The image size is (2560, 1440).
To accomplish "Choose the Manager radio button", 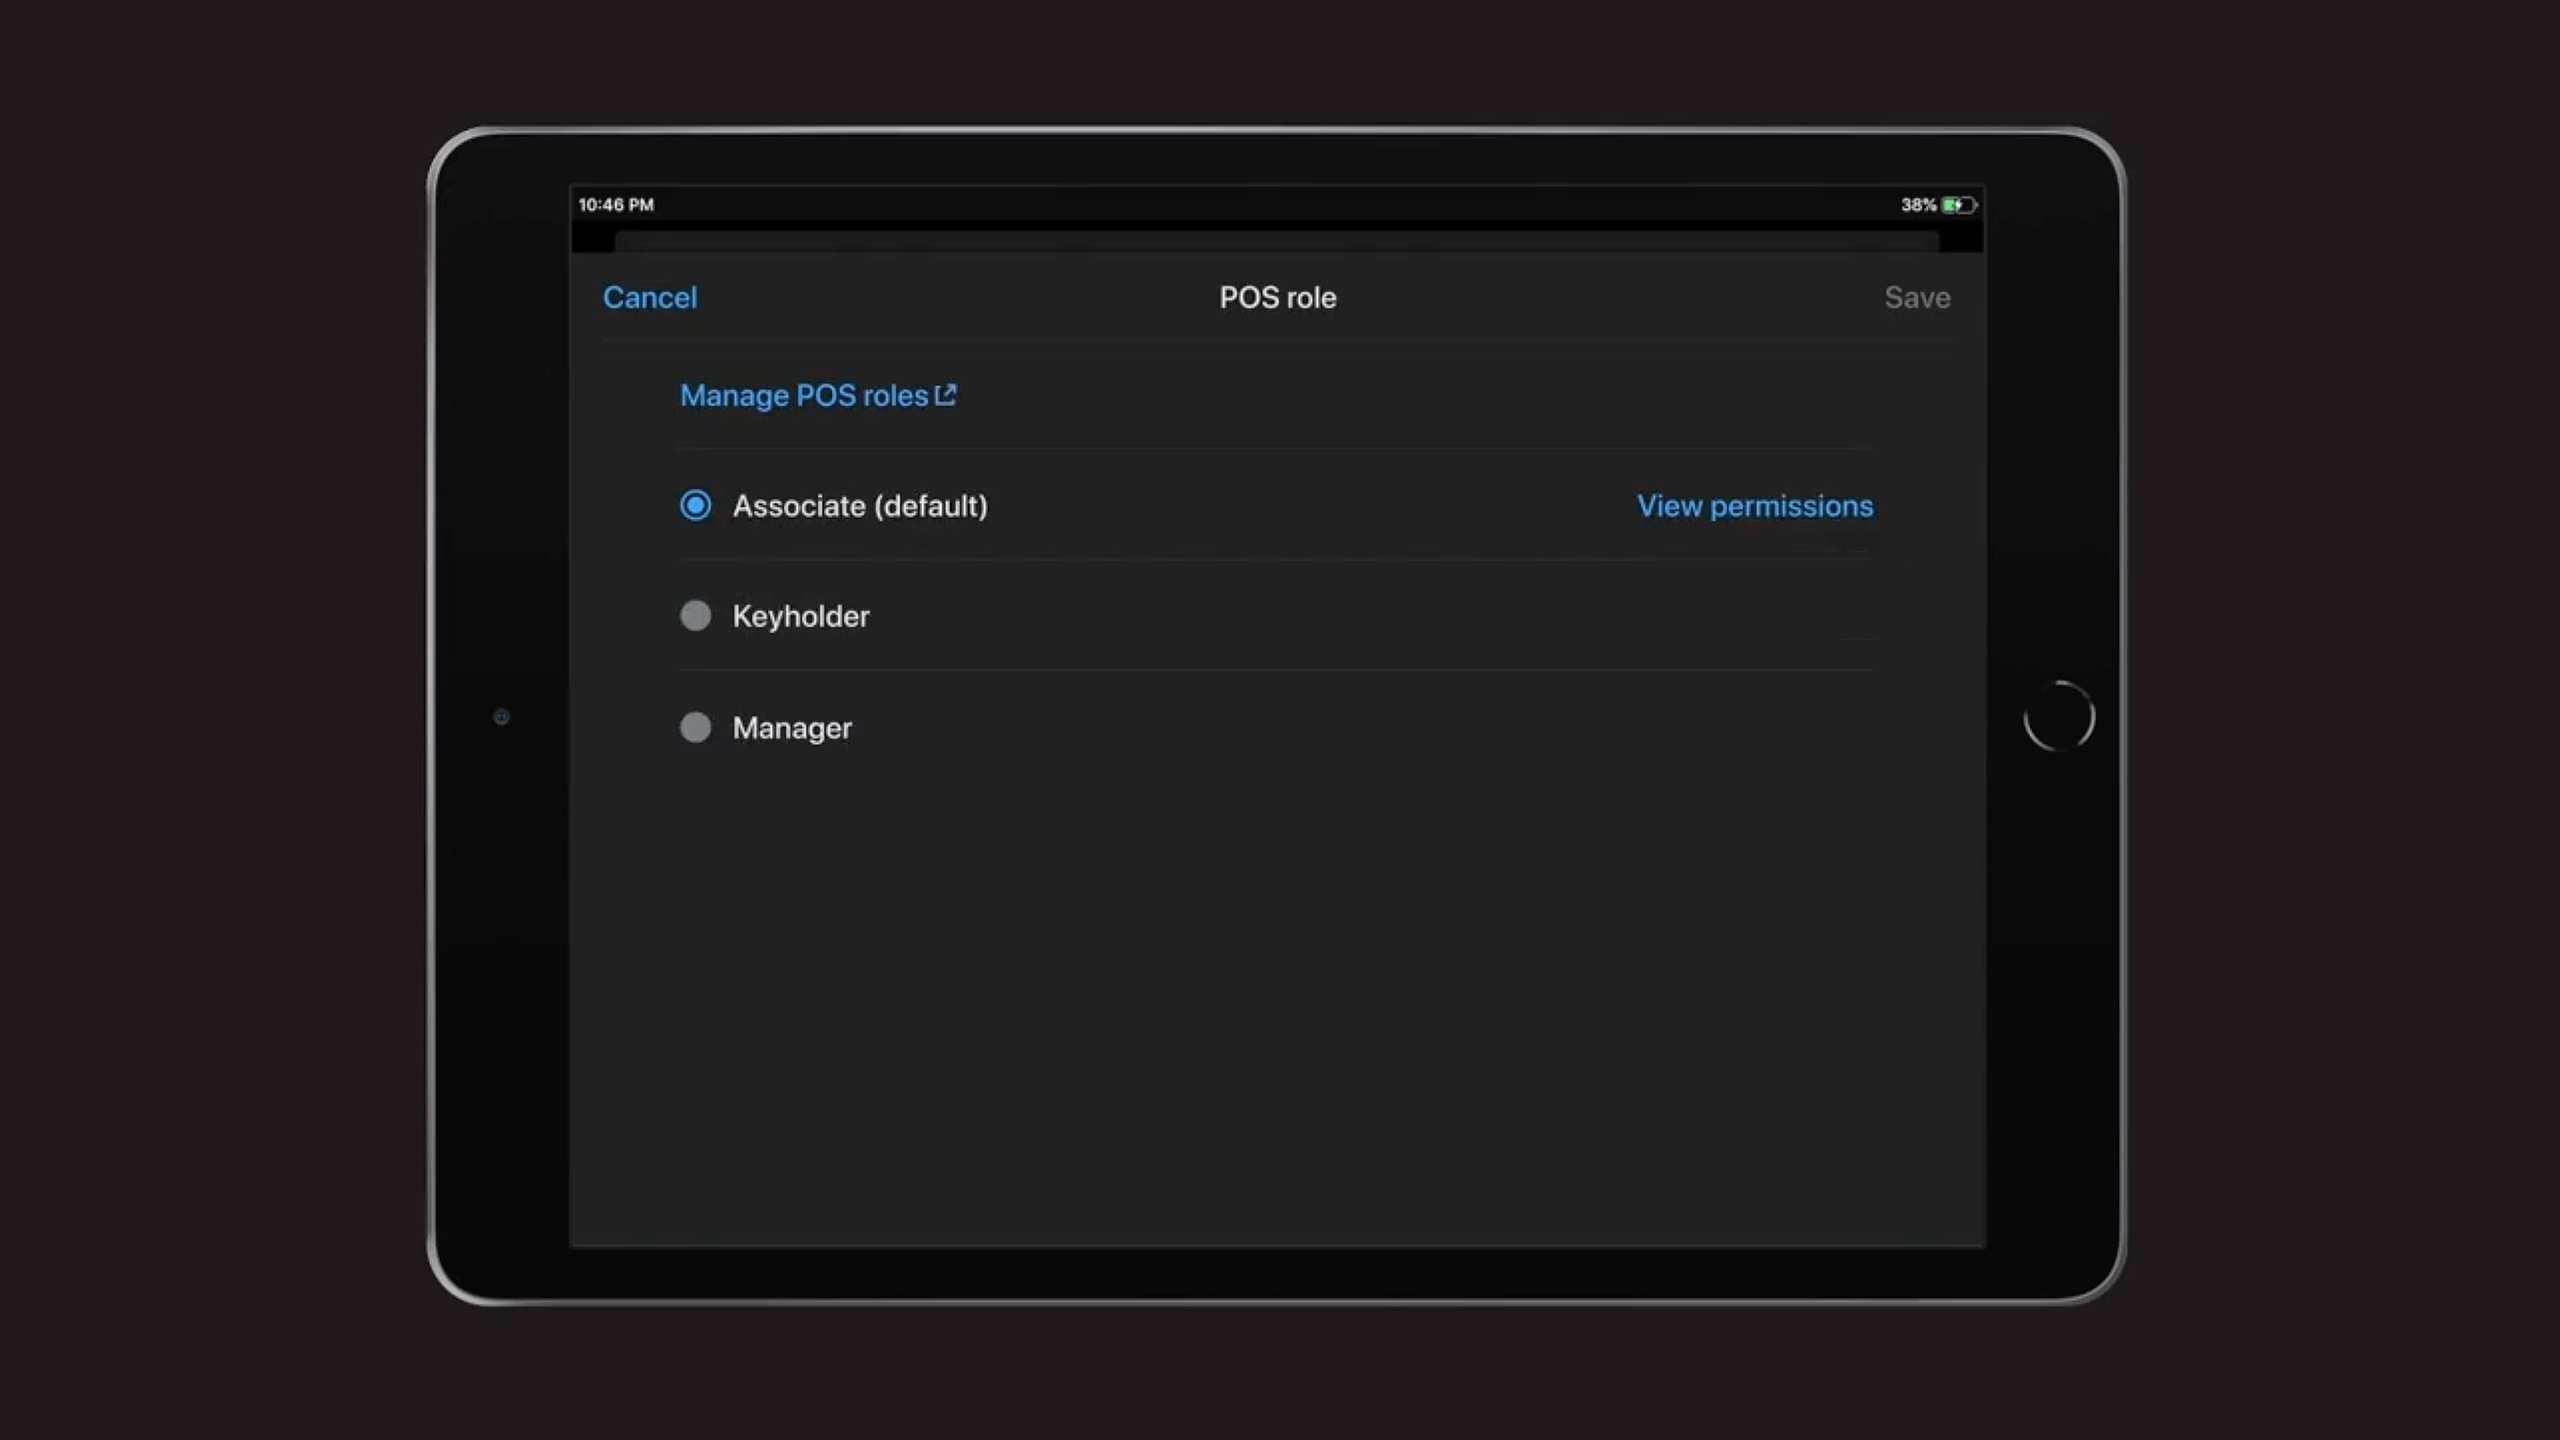I will (x=695, y=727).
